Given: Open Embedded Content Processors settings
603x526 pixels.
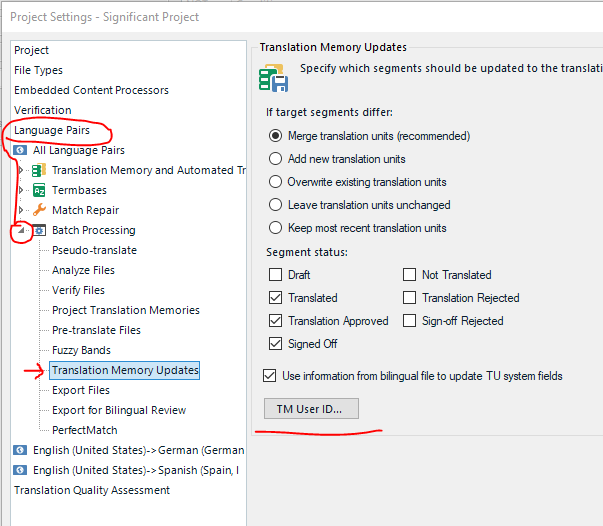Looking at the screenshot, I should point(92,90).
